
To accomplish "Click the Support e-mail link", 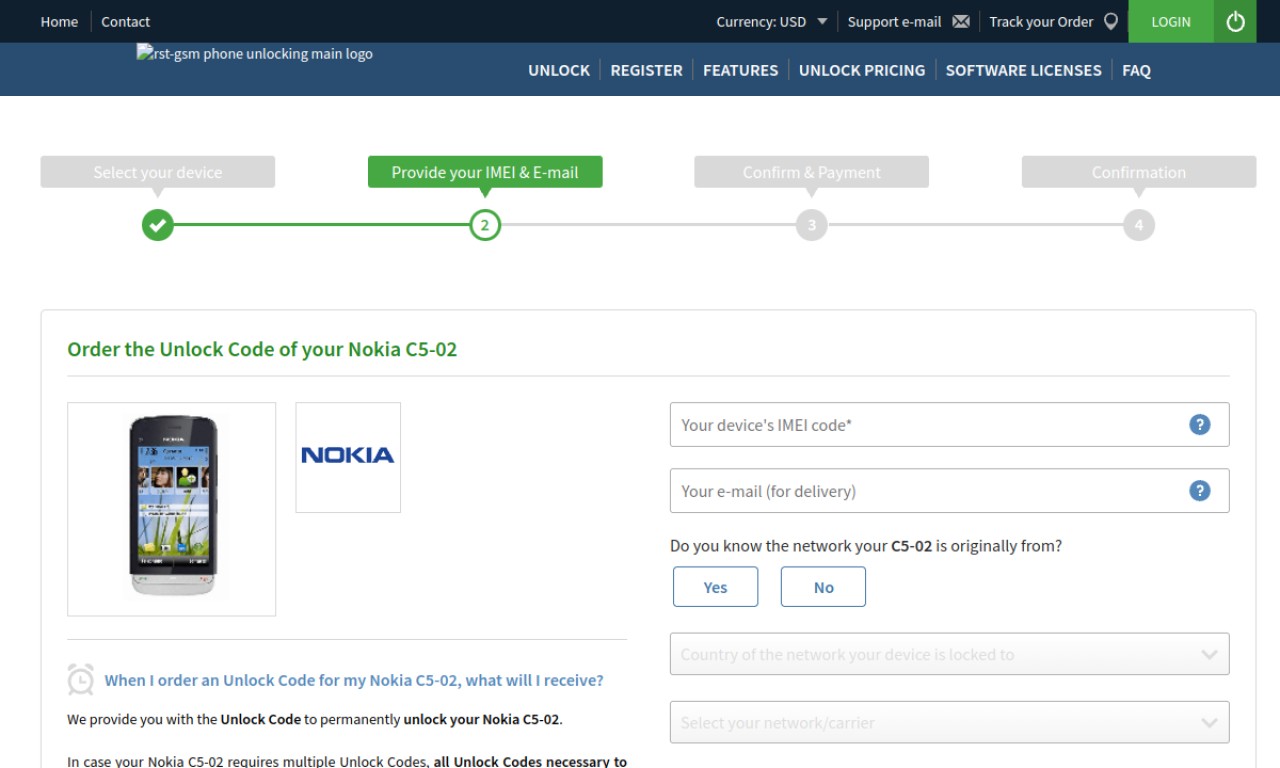I will (894, 22).
